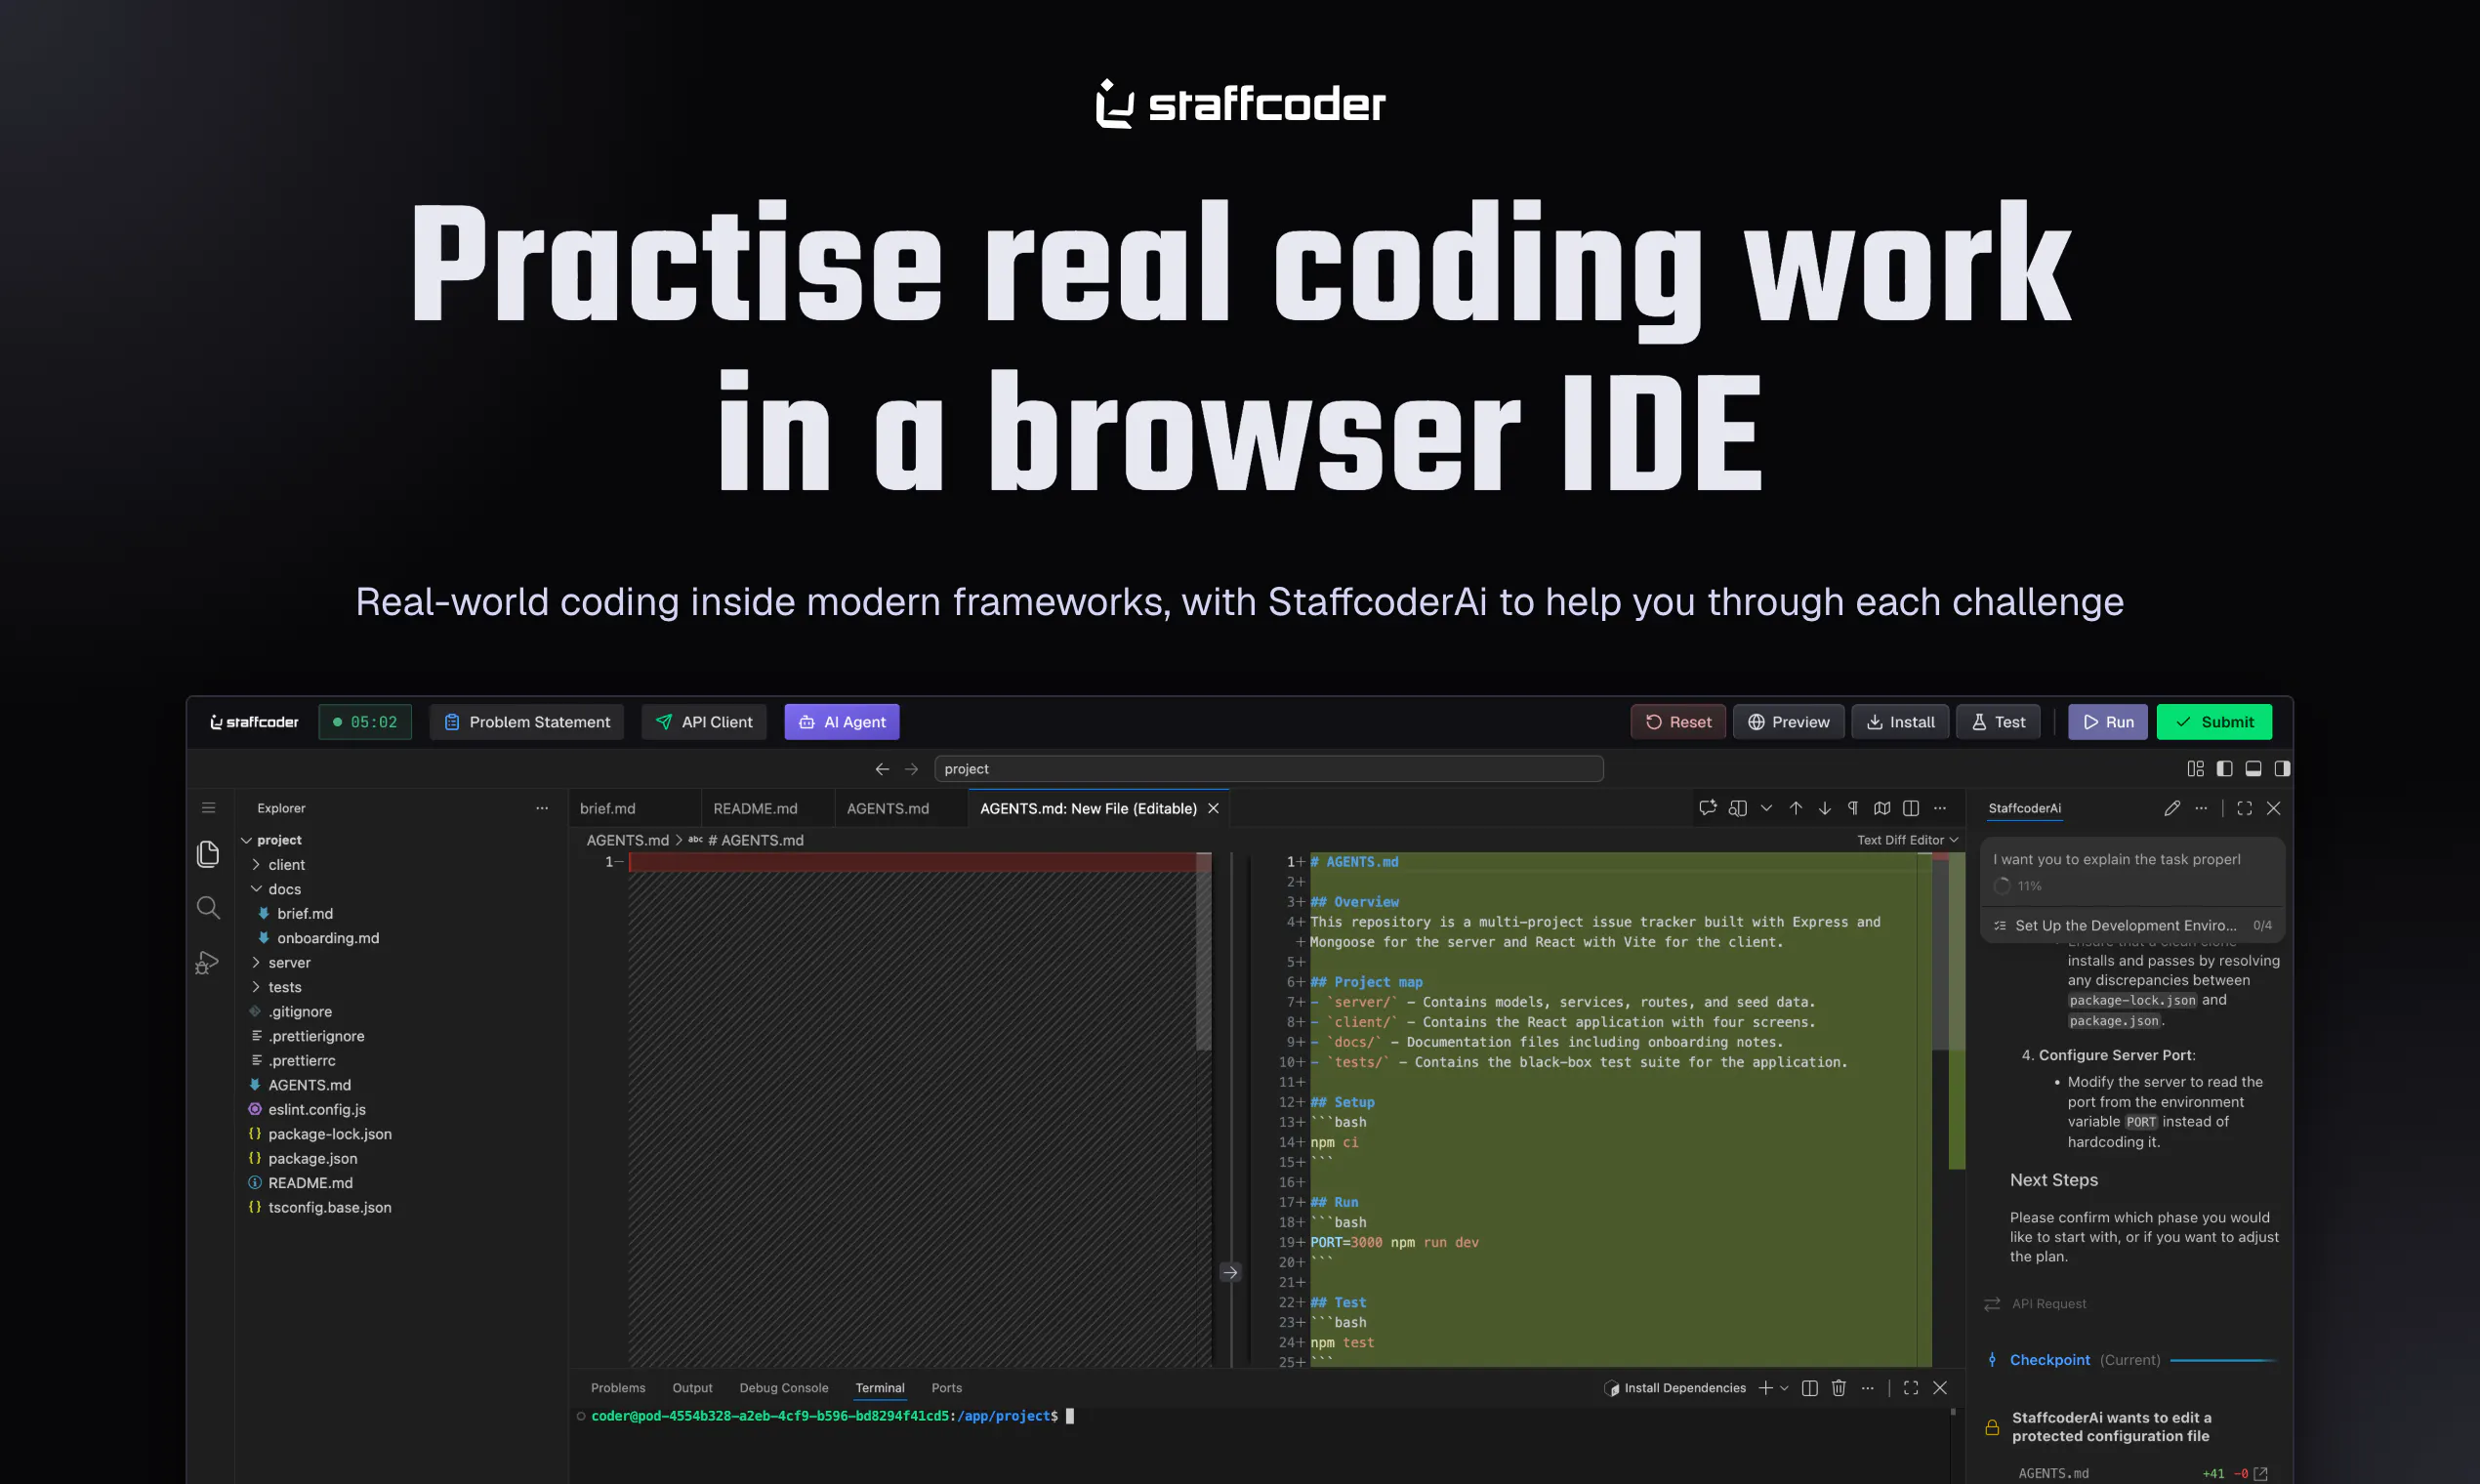
Task: Toggle secondary sidebar visibility
Action: tap(2283, 769)
